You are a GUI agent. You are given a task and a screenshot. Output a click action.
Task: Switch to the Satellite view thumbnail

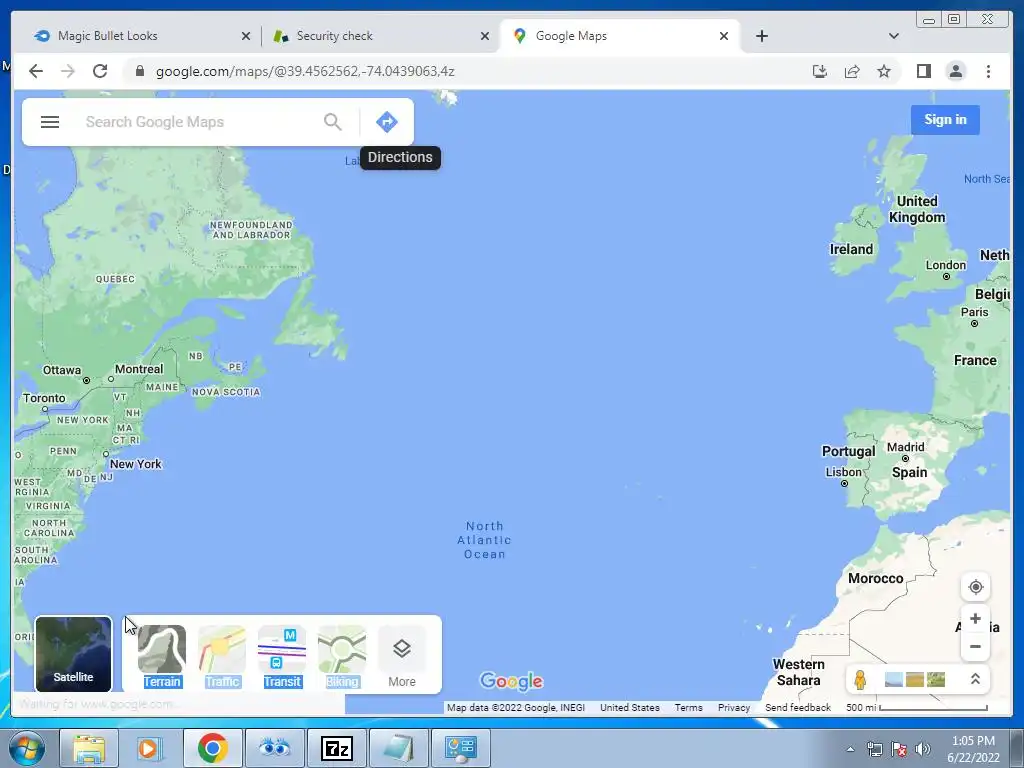pyautogui.click(x=73, y=654)
